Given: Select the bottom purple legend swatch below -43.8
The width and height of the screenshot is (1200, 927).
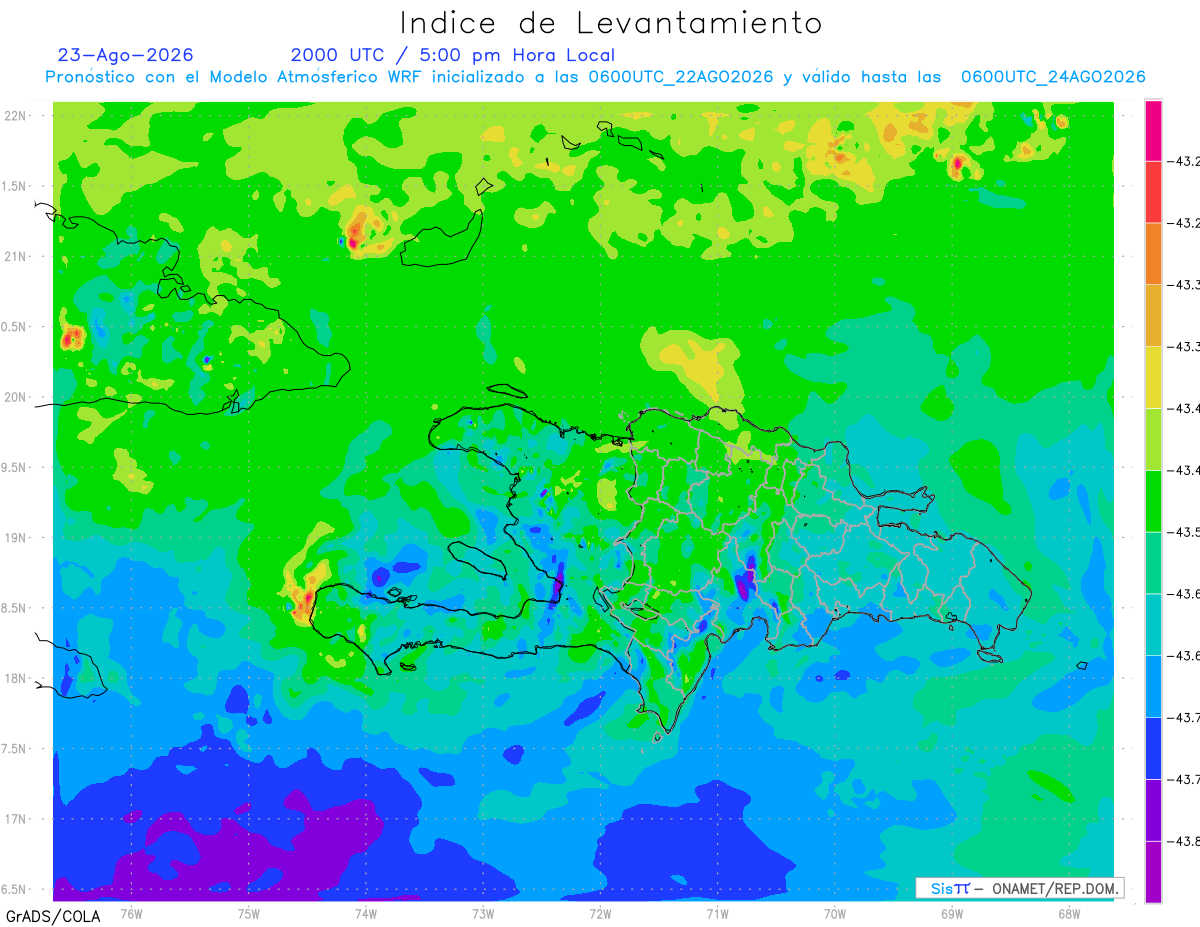Looking at the screenshot, I should click(1153, 871).
